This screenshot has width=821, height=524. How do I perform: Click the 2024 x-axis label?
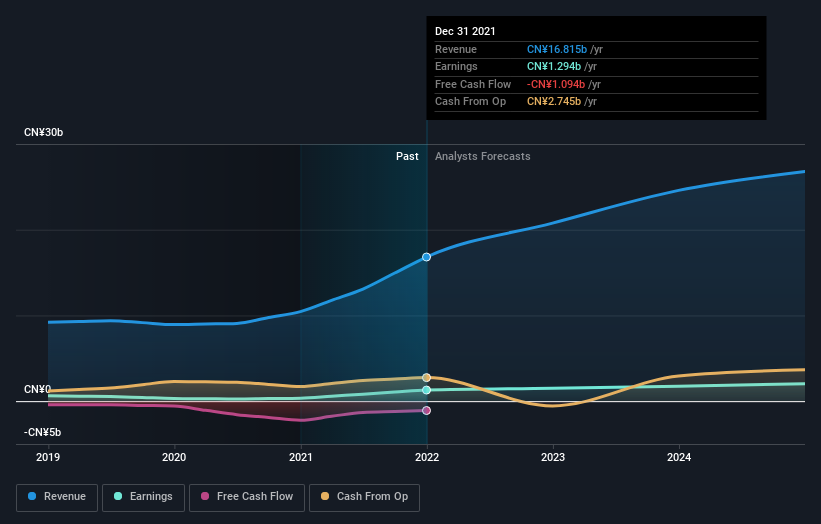[x=679, y=457]
